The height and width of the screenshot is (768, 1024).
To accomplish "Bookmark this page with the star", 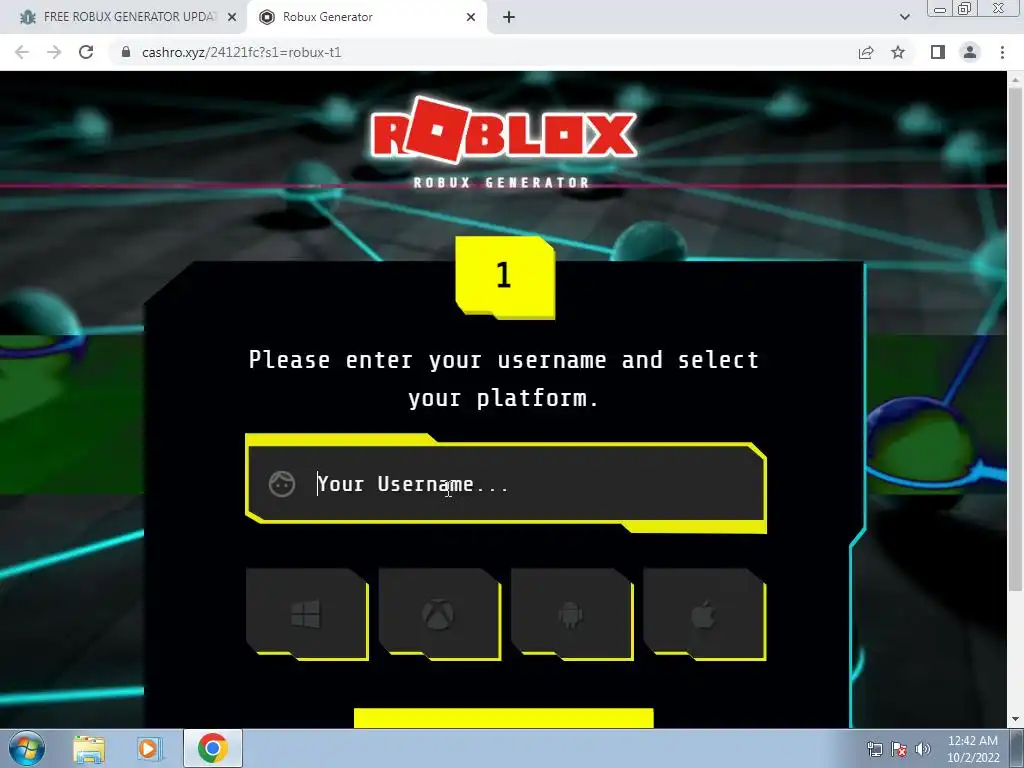I will (898, 52).
